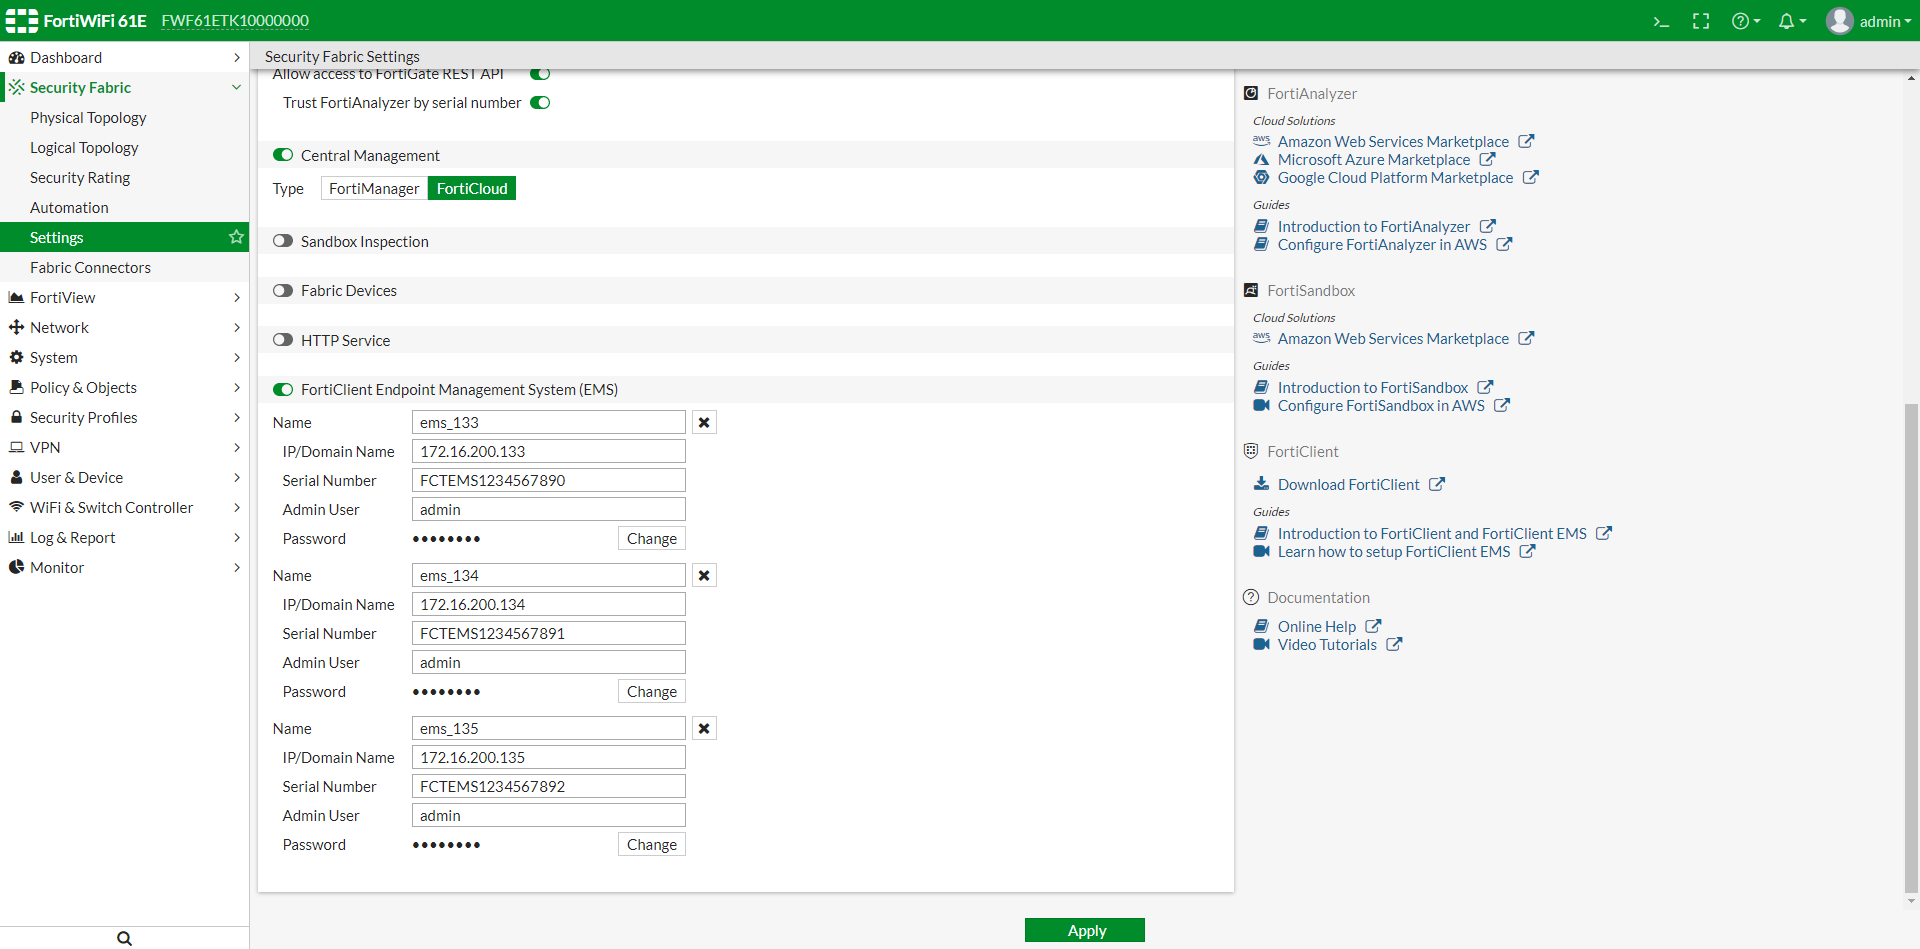This screenshot has height=949, width=1920.
Task: Disable FortiClient EMS toggle
Action: pyautogui.click(x=283, y=389)
